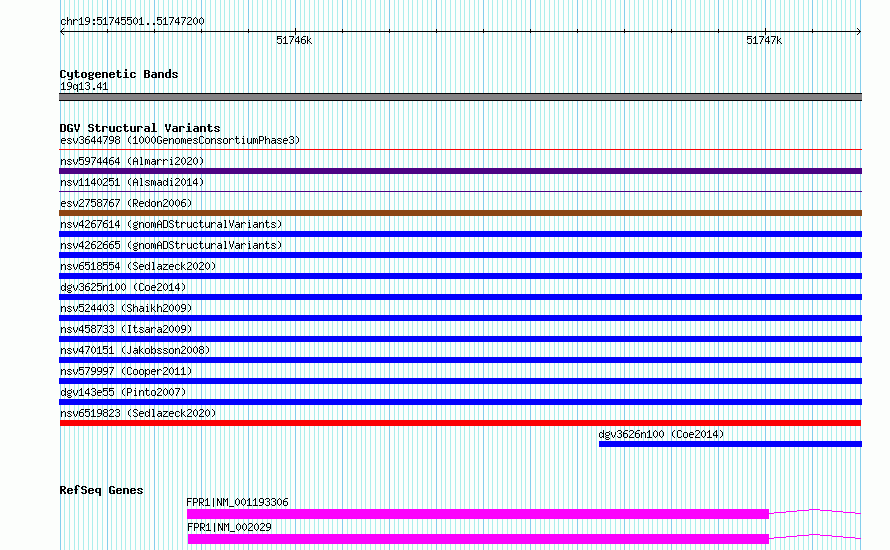Click the blue dgv3625n100 variant bar
This screenshot has width=890, height=550.
pyautogui.click(x=460, y=297)
